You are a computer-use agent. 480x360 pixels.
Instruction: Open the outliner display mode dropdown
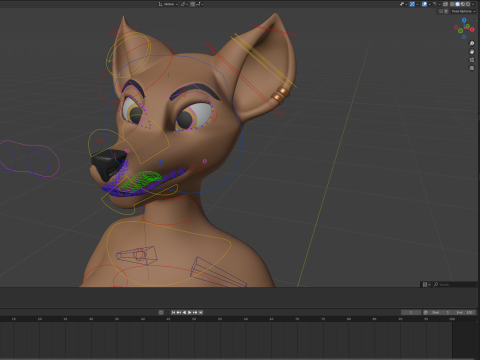[x=426, y=284]
